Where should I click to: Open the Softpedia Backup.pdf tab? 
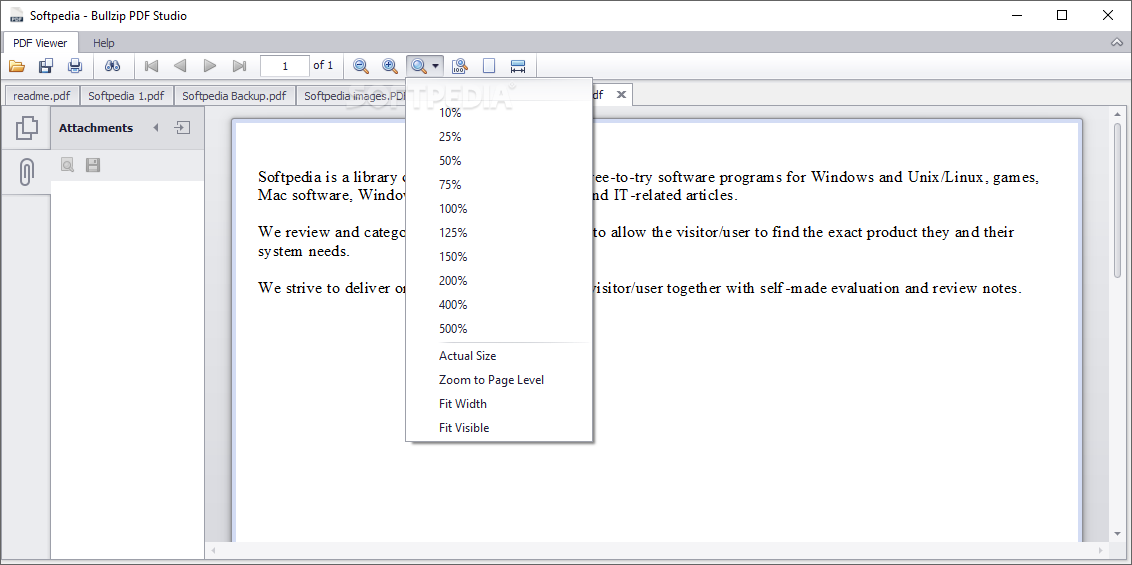234,95
